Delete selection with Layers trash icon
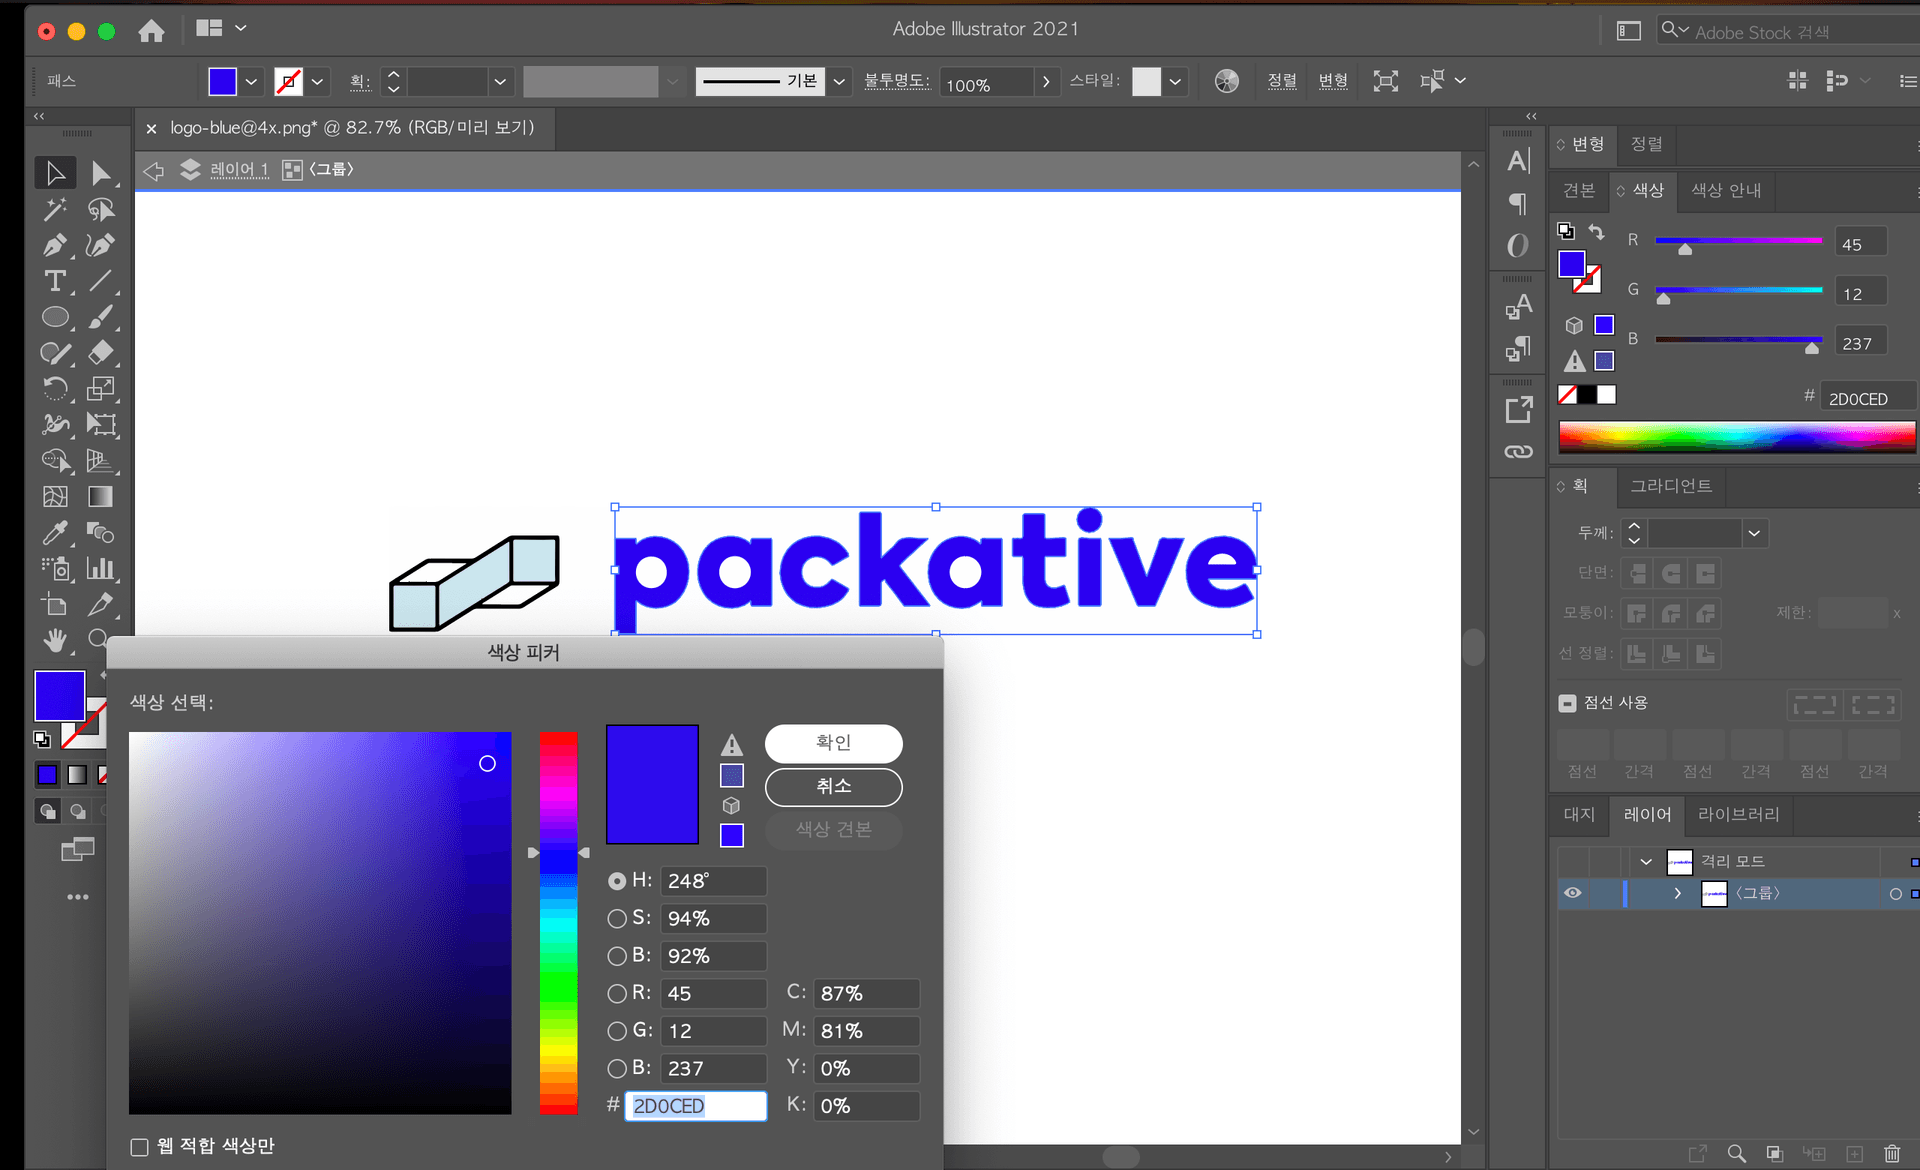Viewport: 1920px width, 1170px height. pos(1892,1154)
